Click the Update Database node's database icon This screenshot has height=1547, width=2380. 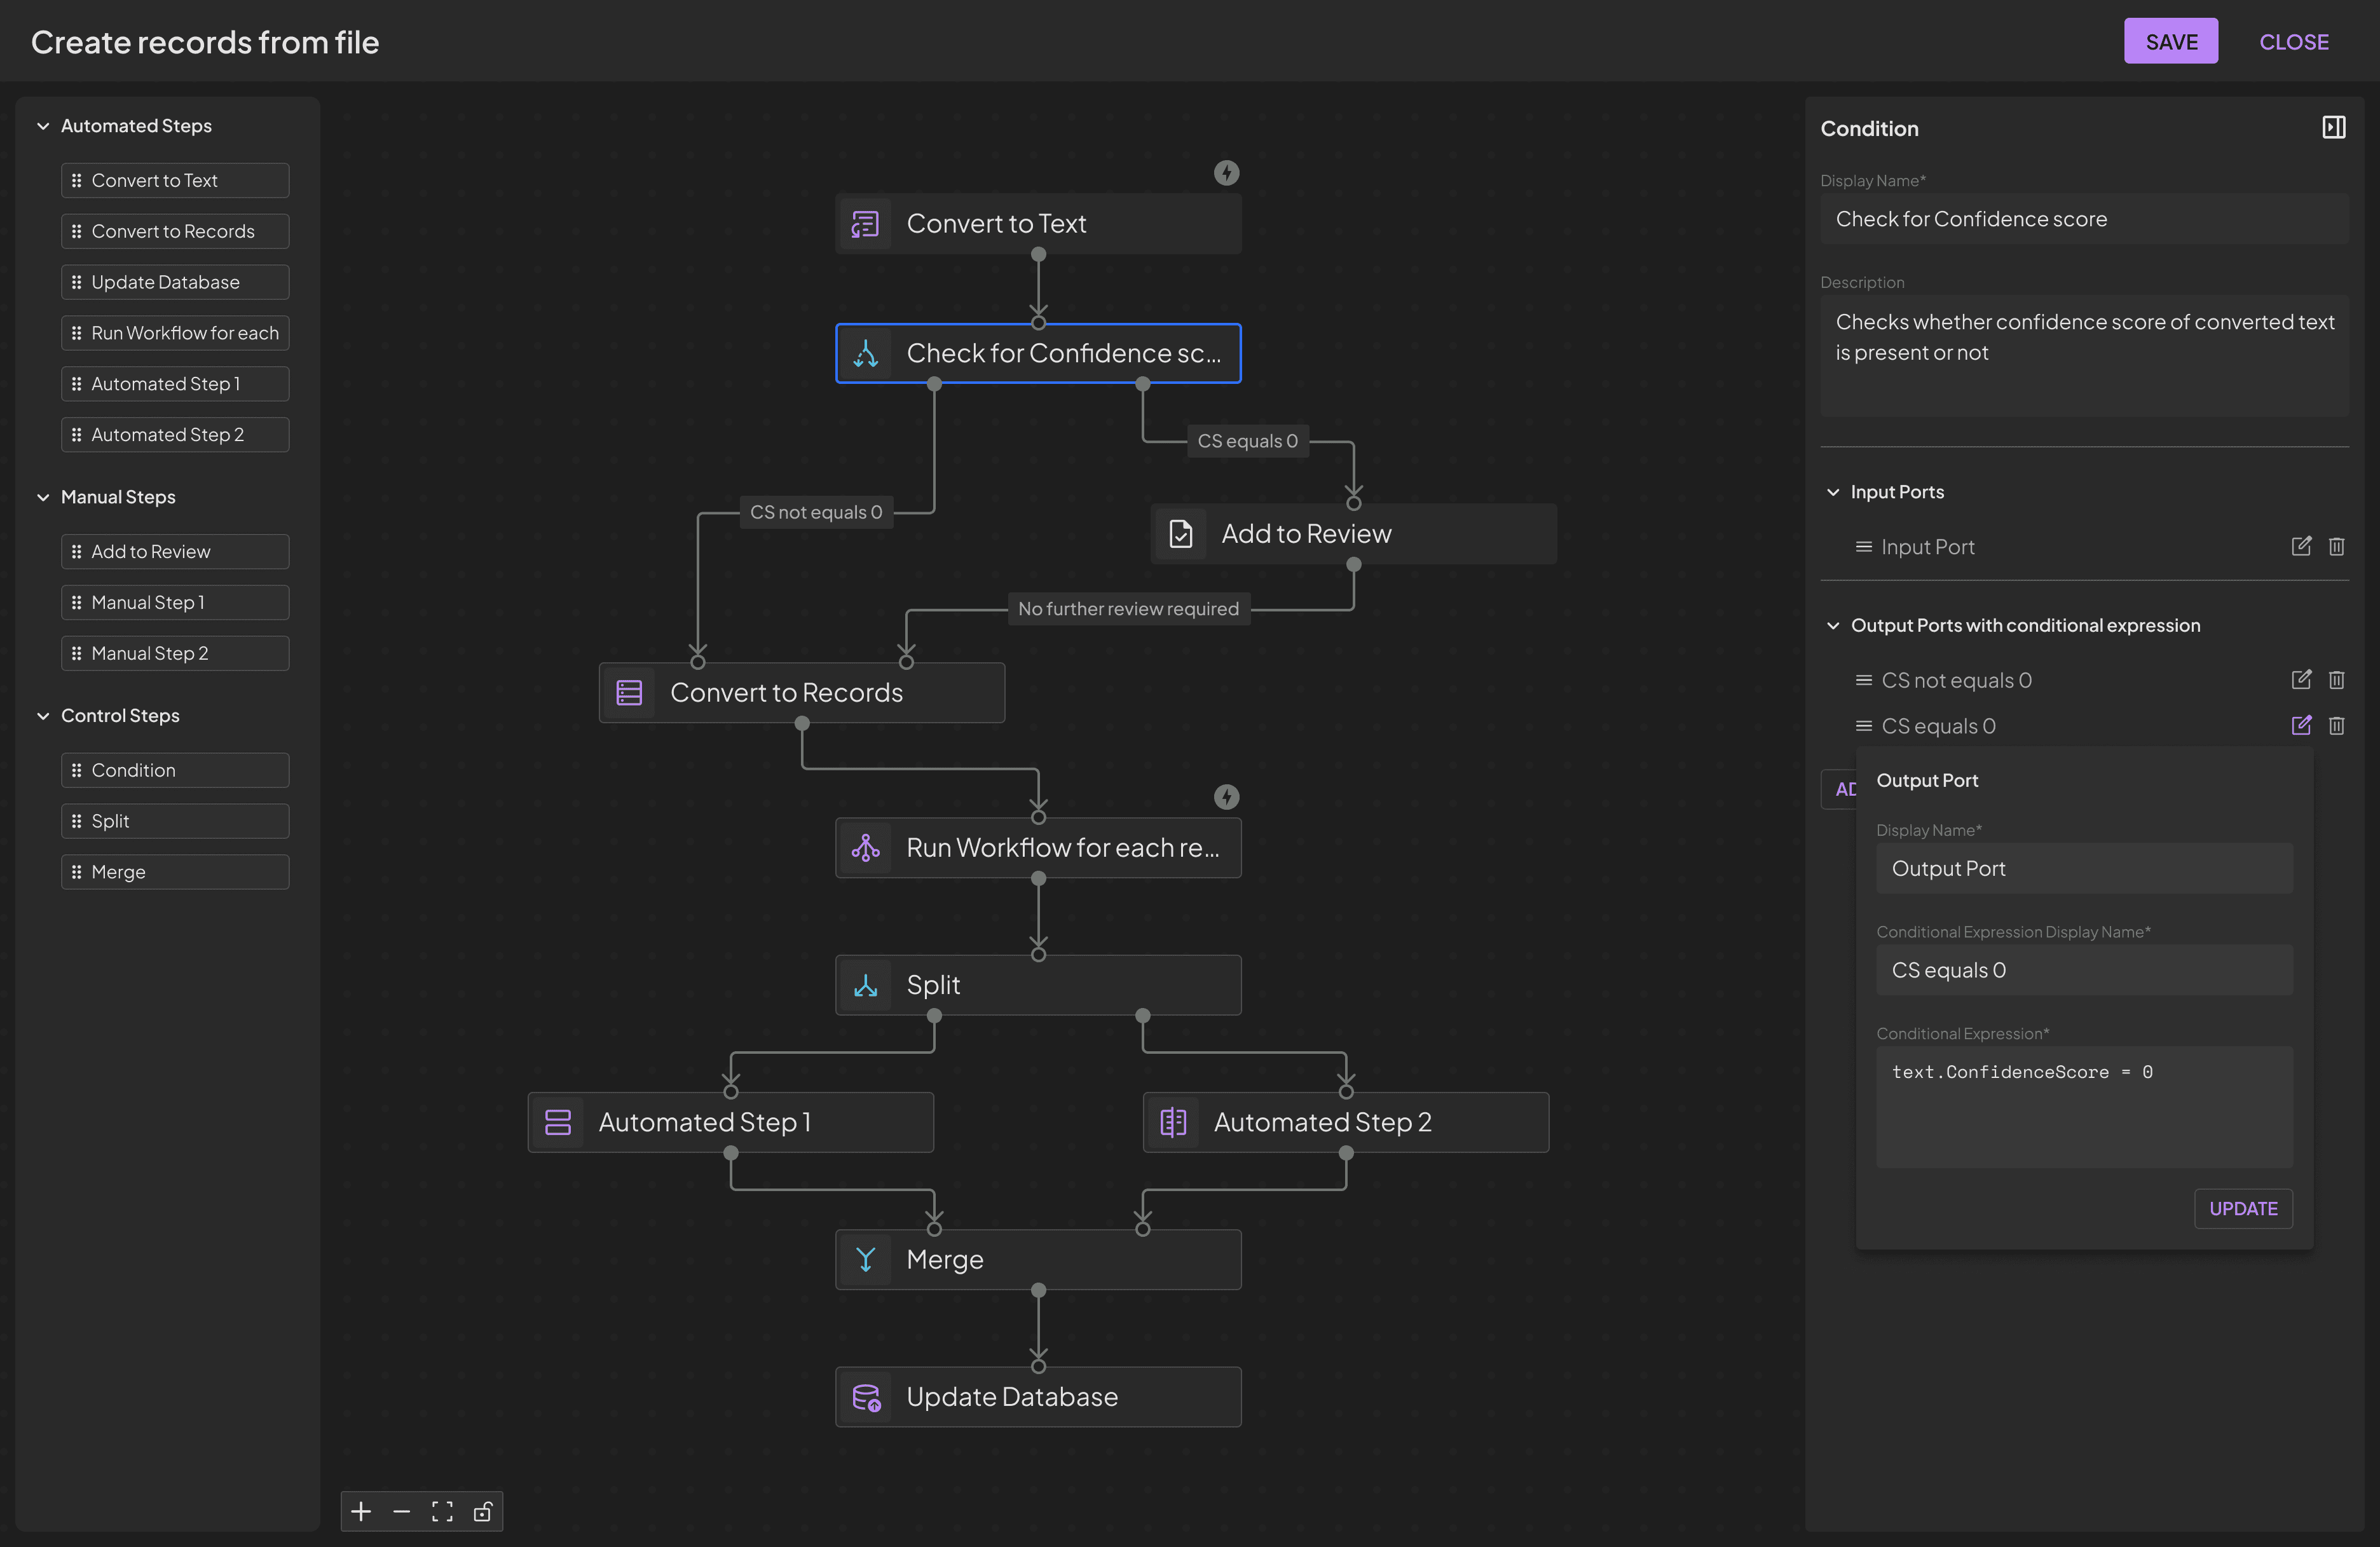pyautogui.click(x=866, y=1396)
